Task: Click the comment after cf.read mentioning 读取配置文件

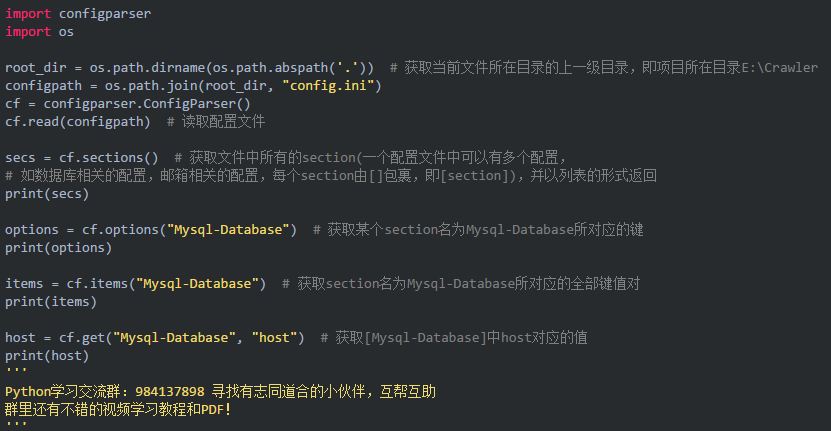Action: tap(222, 121)
